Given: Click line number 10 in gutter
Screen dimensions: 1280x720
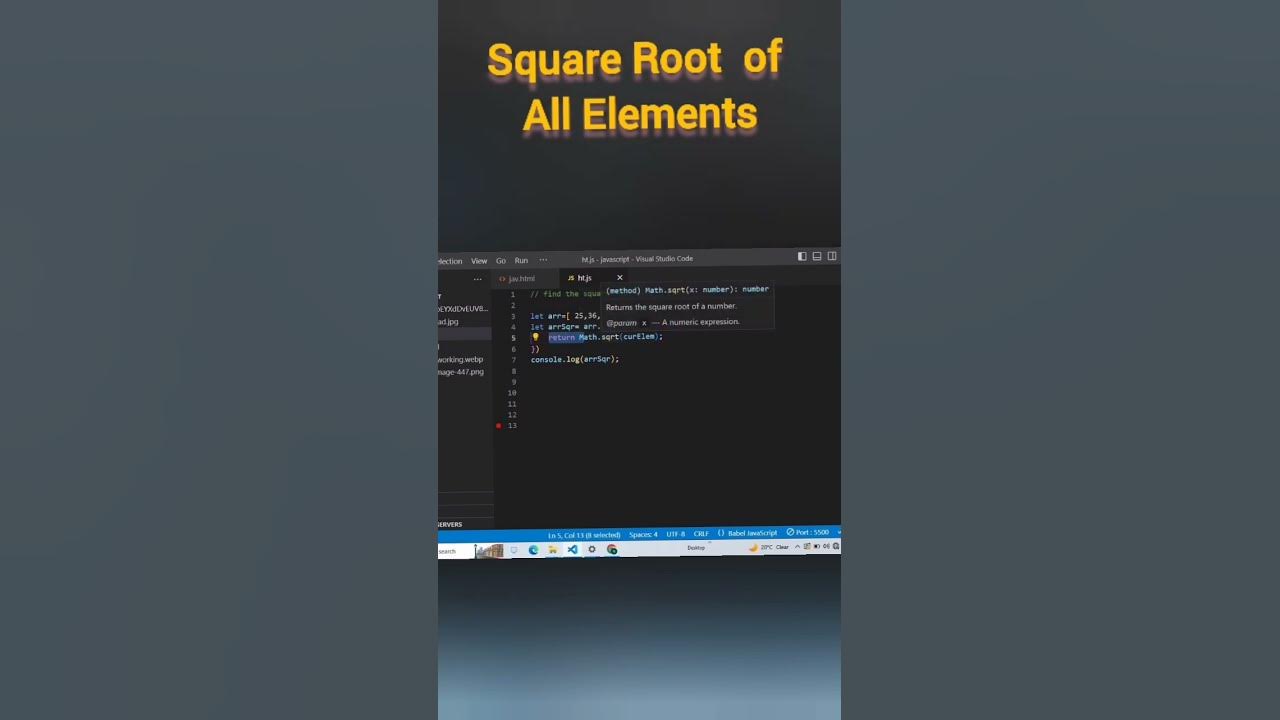Looking at the screenshot, I should point(512,393).
